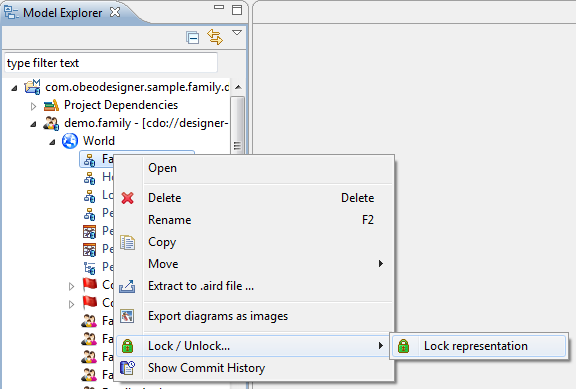Open the Model Explorer view menu triangle

point(237,33)
